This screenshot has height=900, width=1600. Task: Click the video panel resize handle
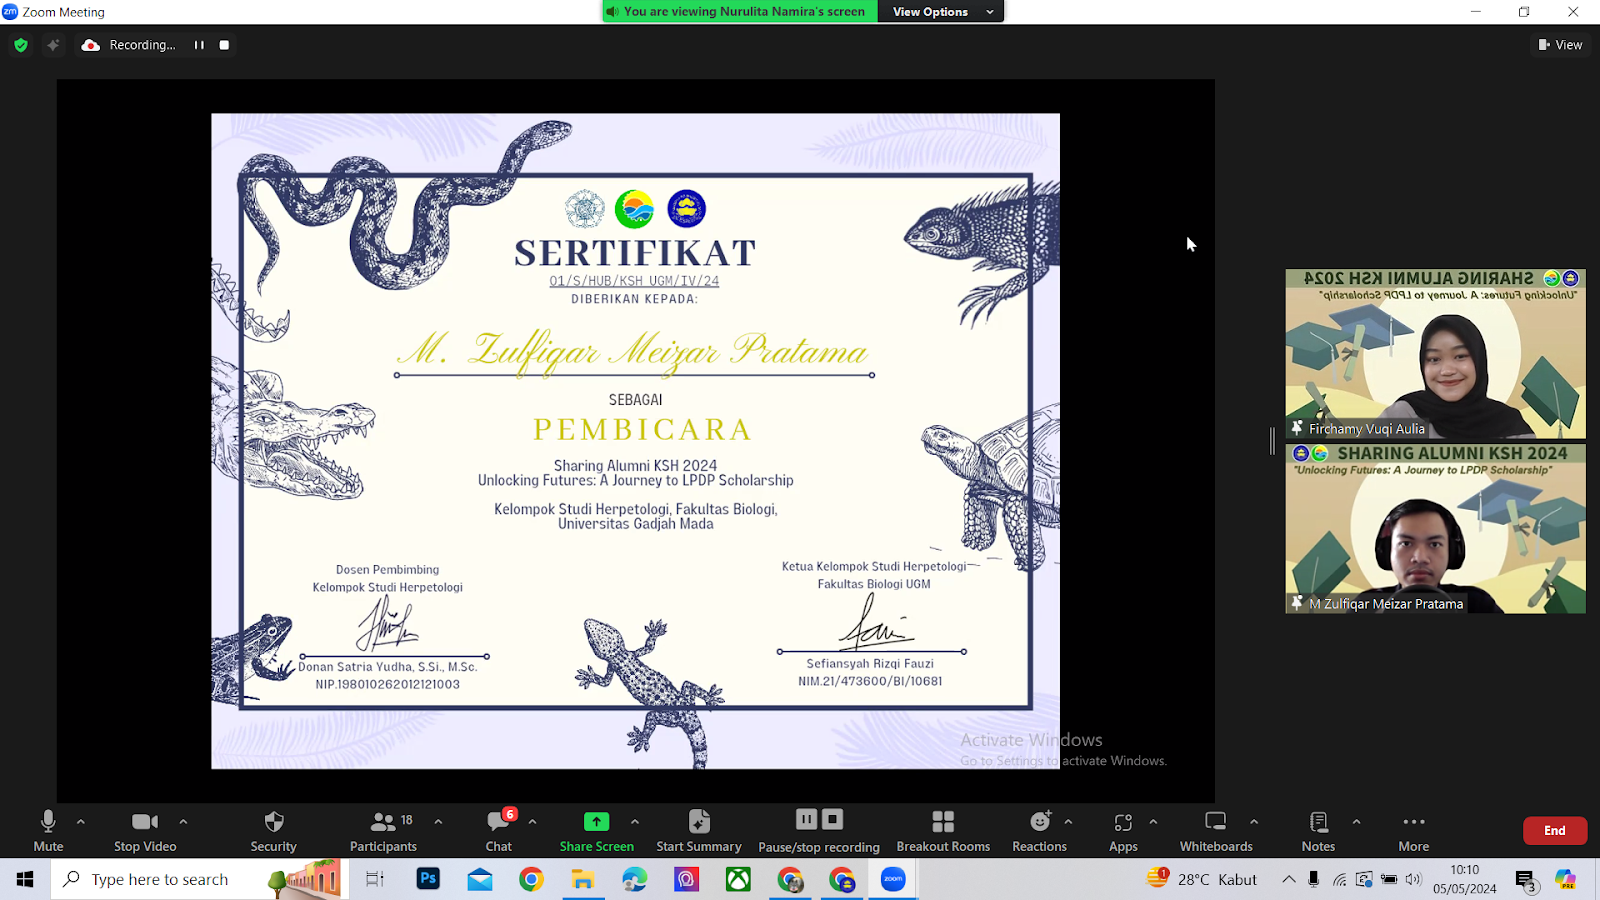click(1273, 441)
